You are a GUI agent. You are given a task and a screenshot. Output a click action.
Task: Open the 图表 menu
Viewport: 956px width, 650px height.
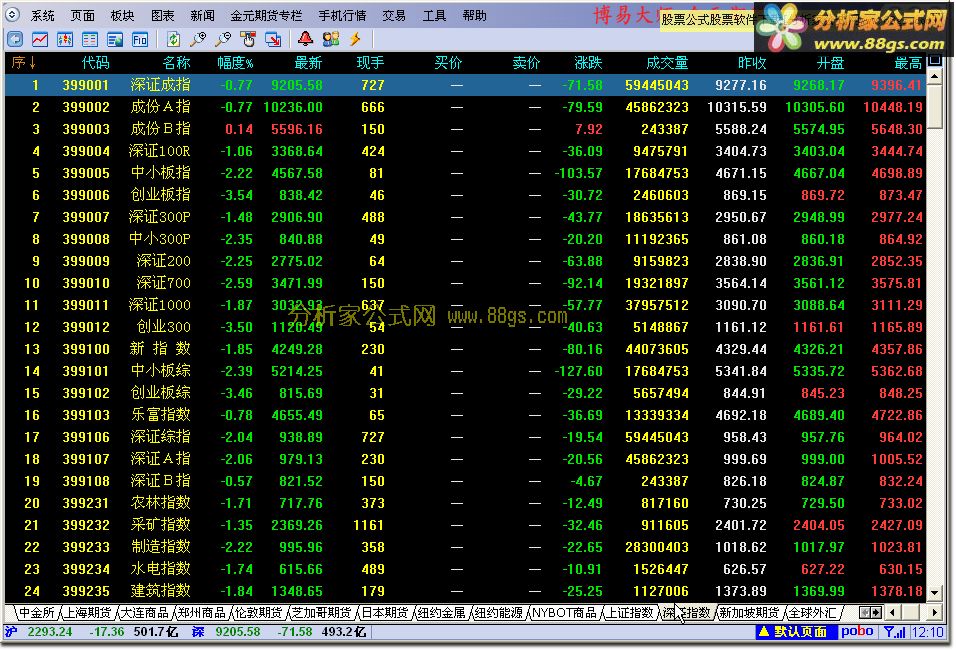pos(162,15)
